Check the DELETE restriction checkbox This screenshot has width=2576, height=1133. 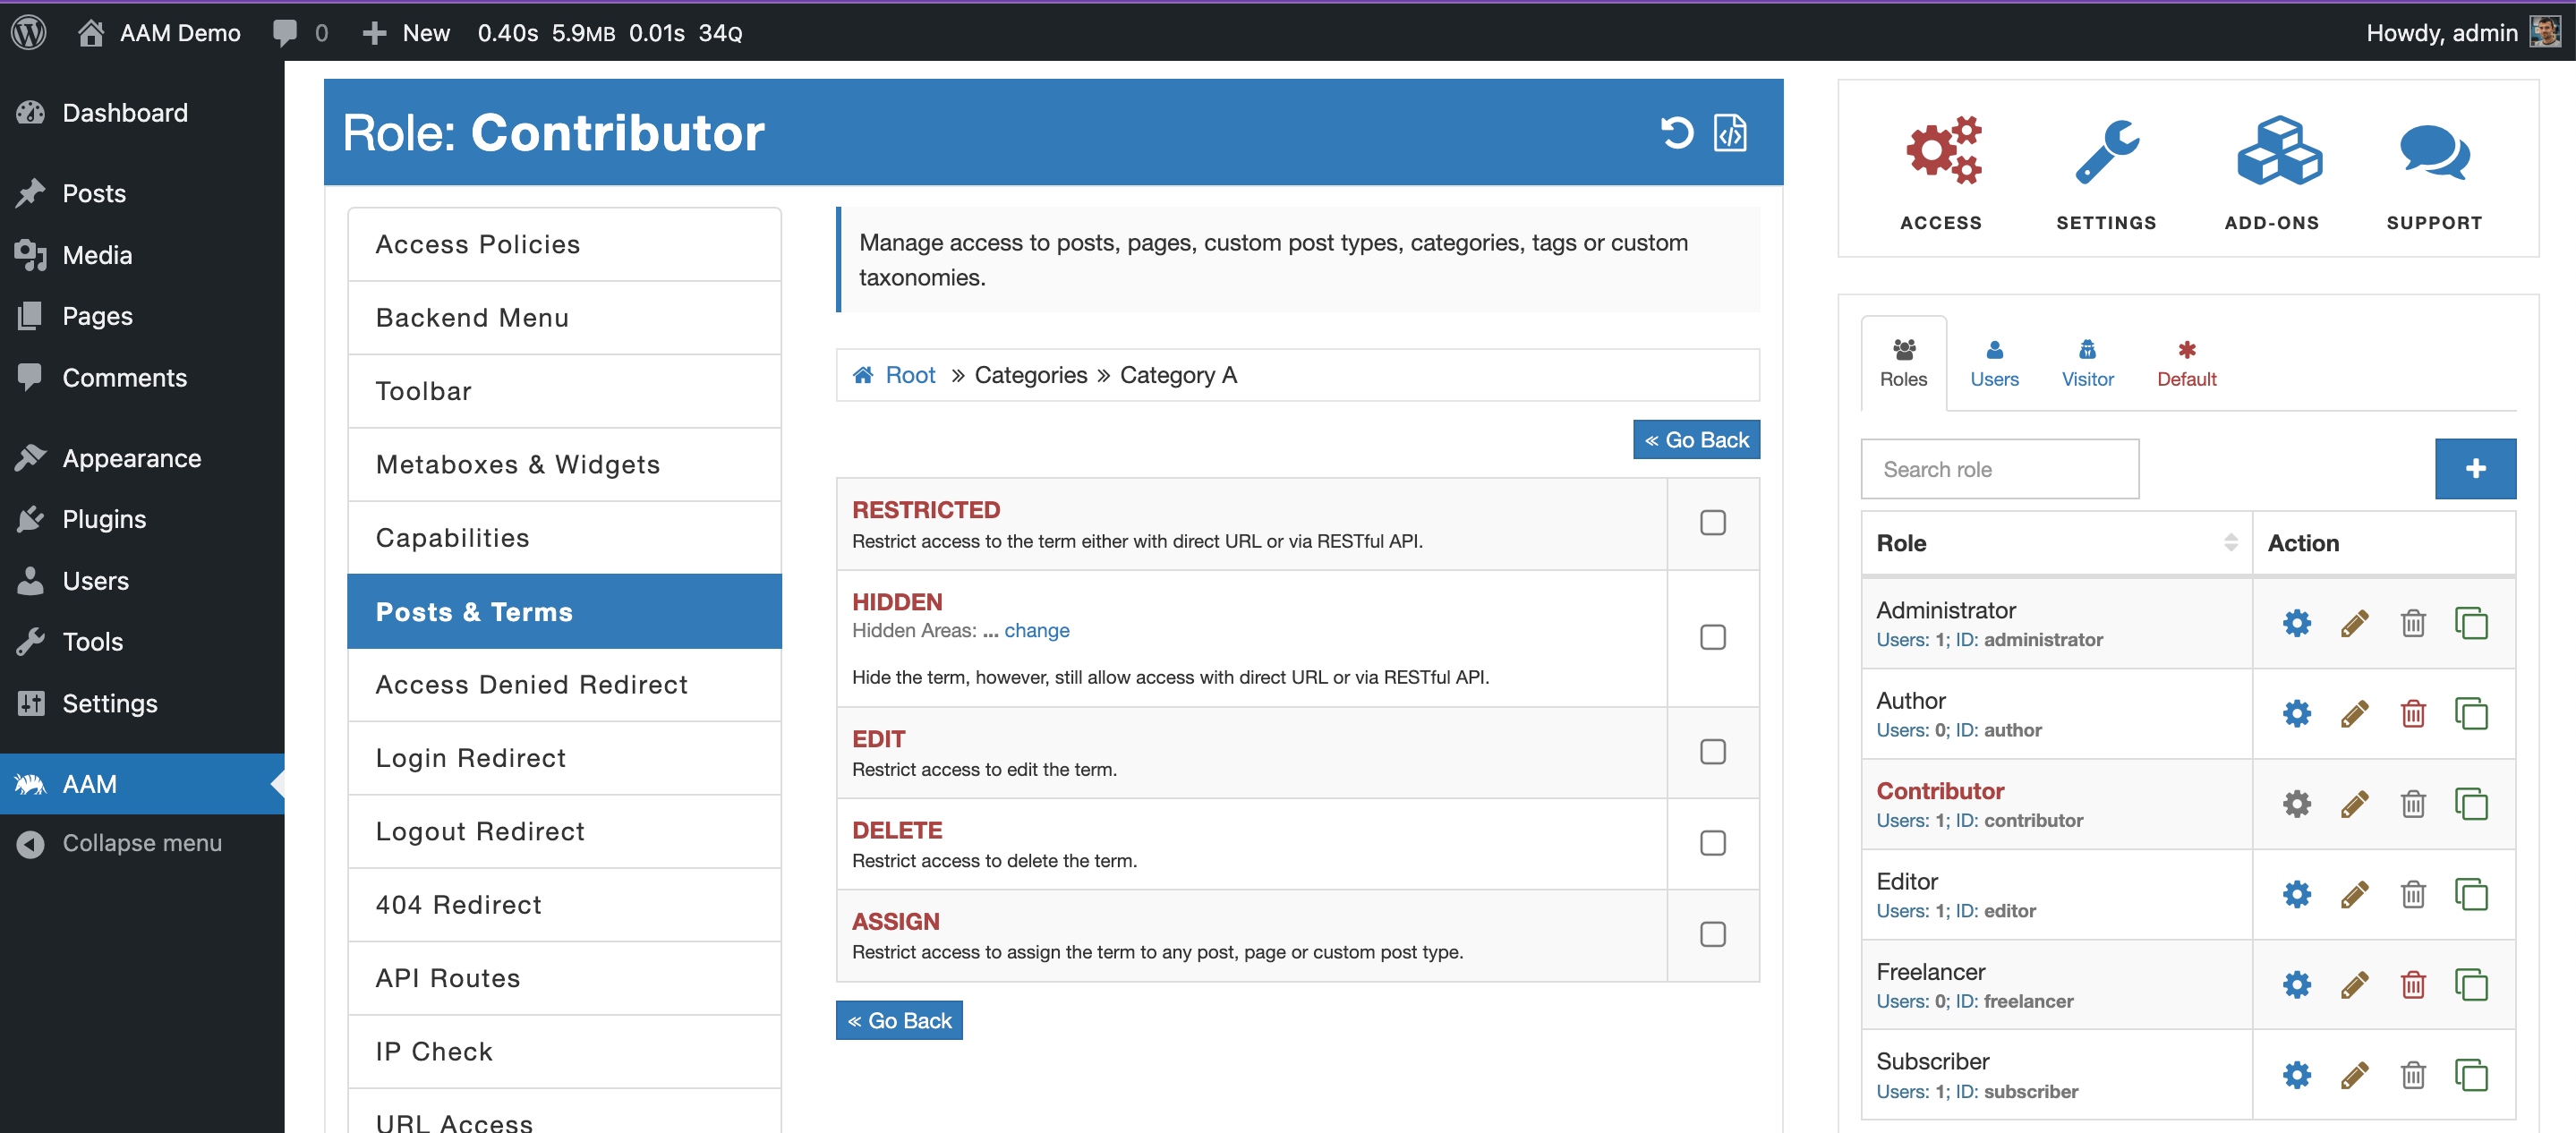click(1712, 842)
